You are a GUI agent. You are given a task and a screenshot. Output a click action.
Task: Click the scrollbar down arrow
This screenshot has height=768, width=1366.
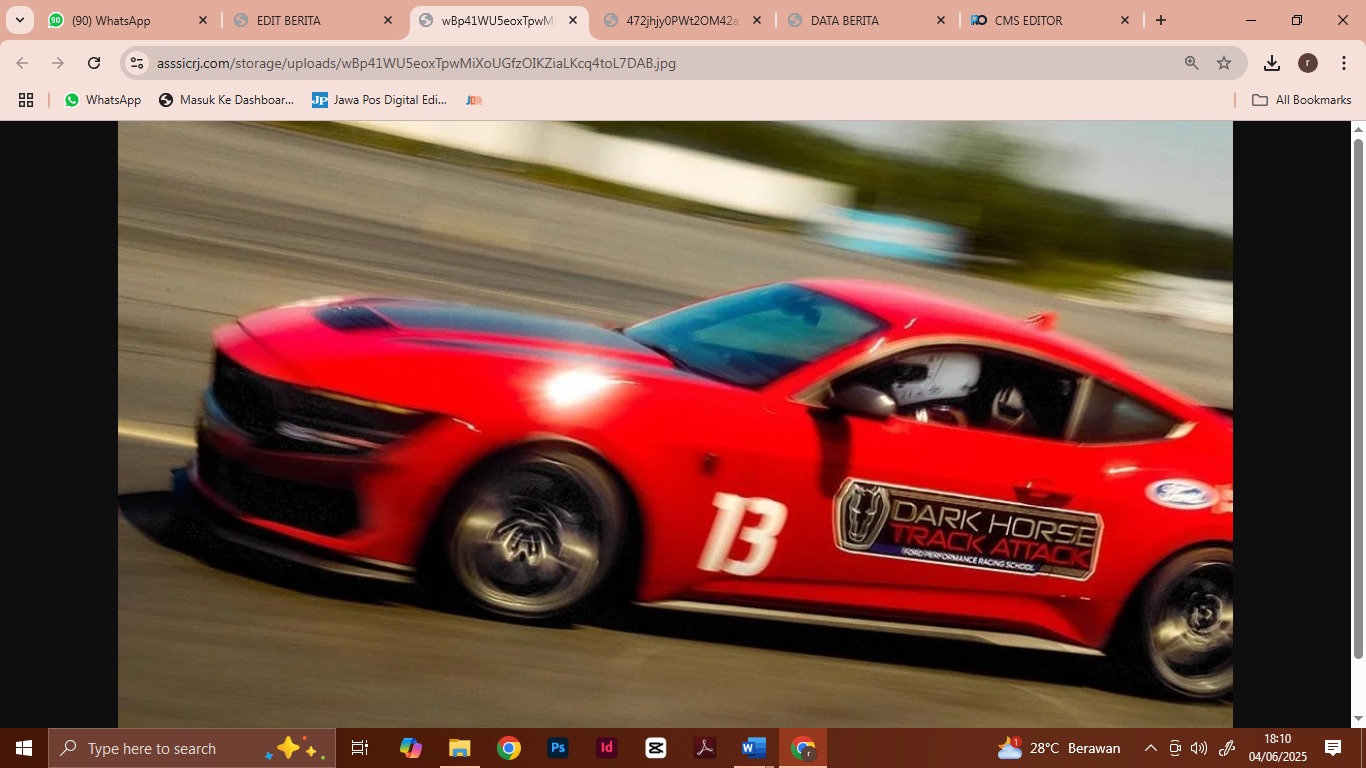pyautogui.click(x=1358, y=719)
